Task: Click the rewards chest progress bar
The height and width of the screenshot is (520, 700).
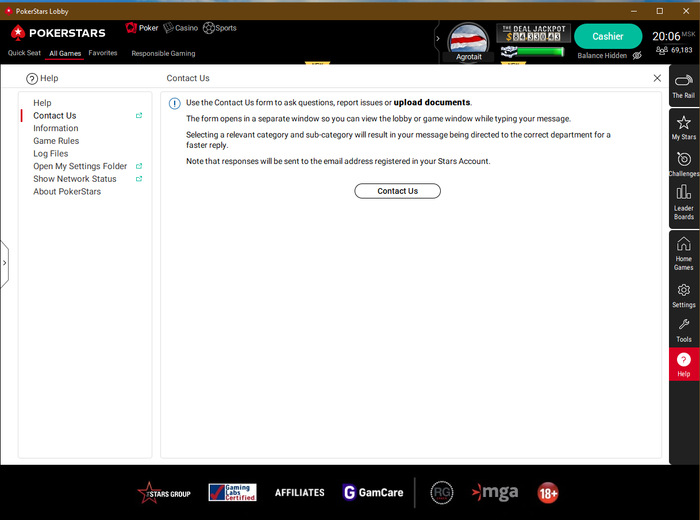Action: pos(532,52)
